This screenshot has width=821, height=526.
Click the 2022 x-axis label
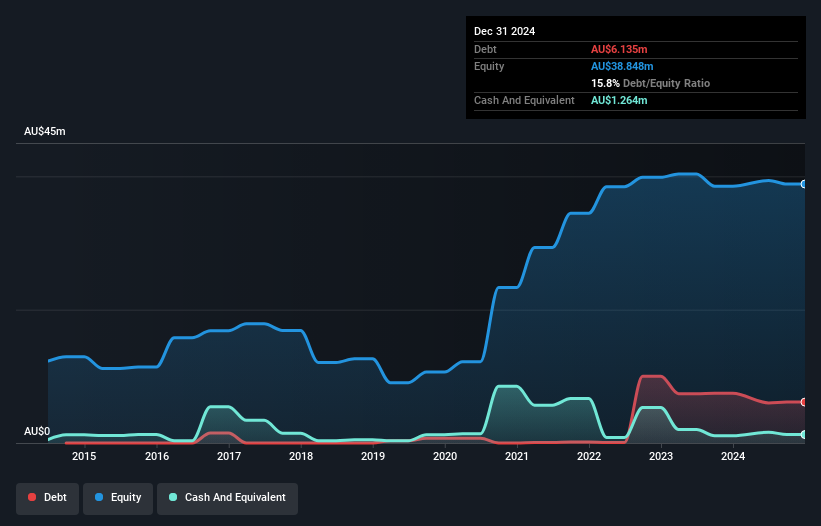point(589,456)
